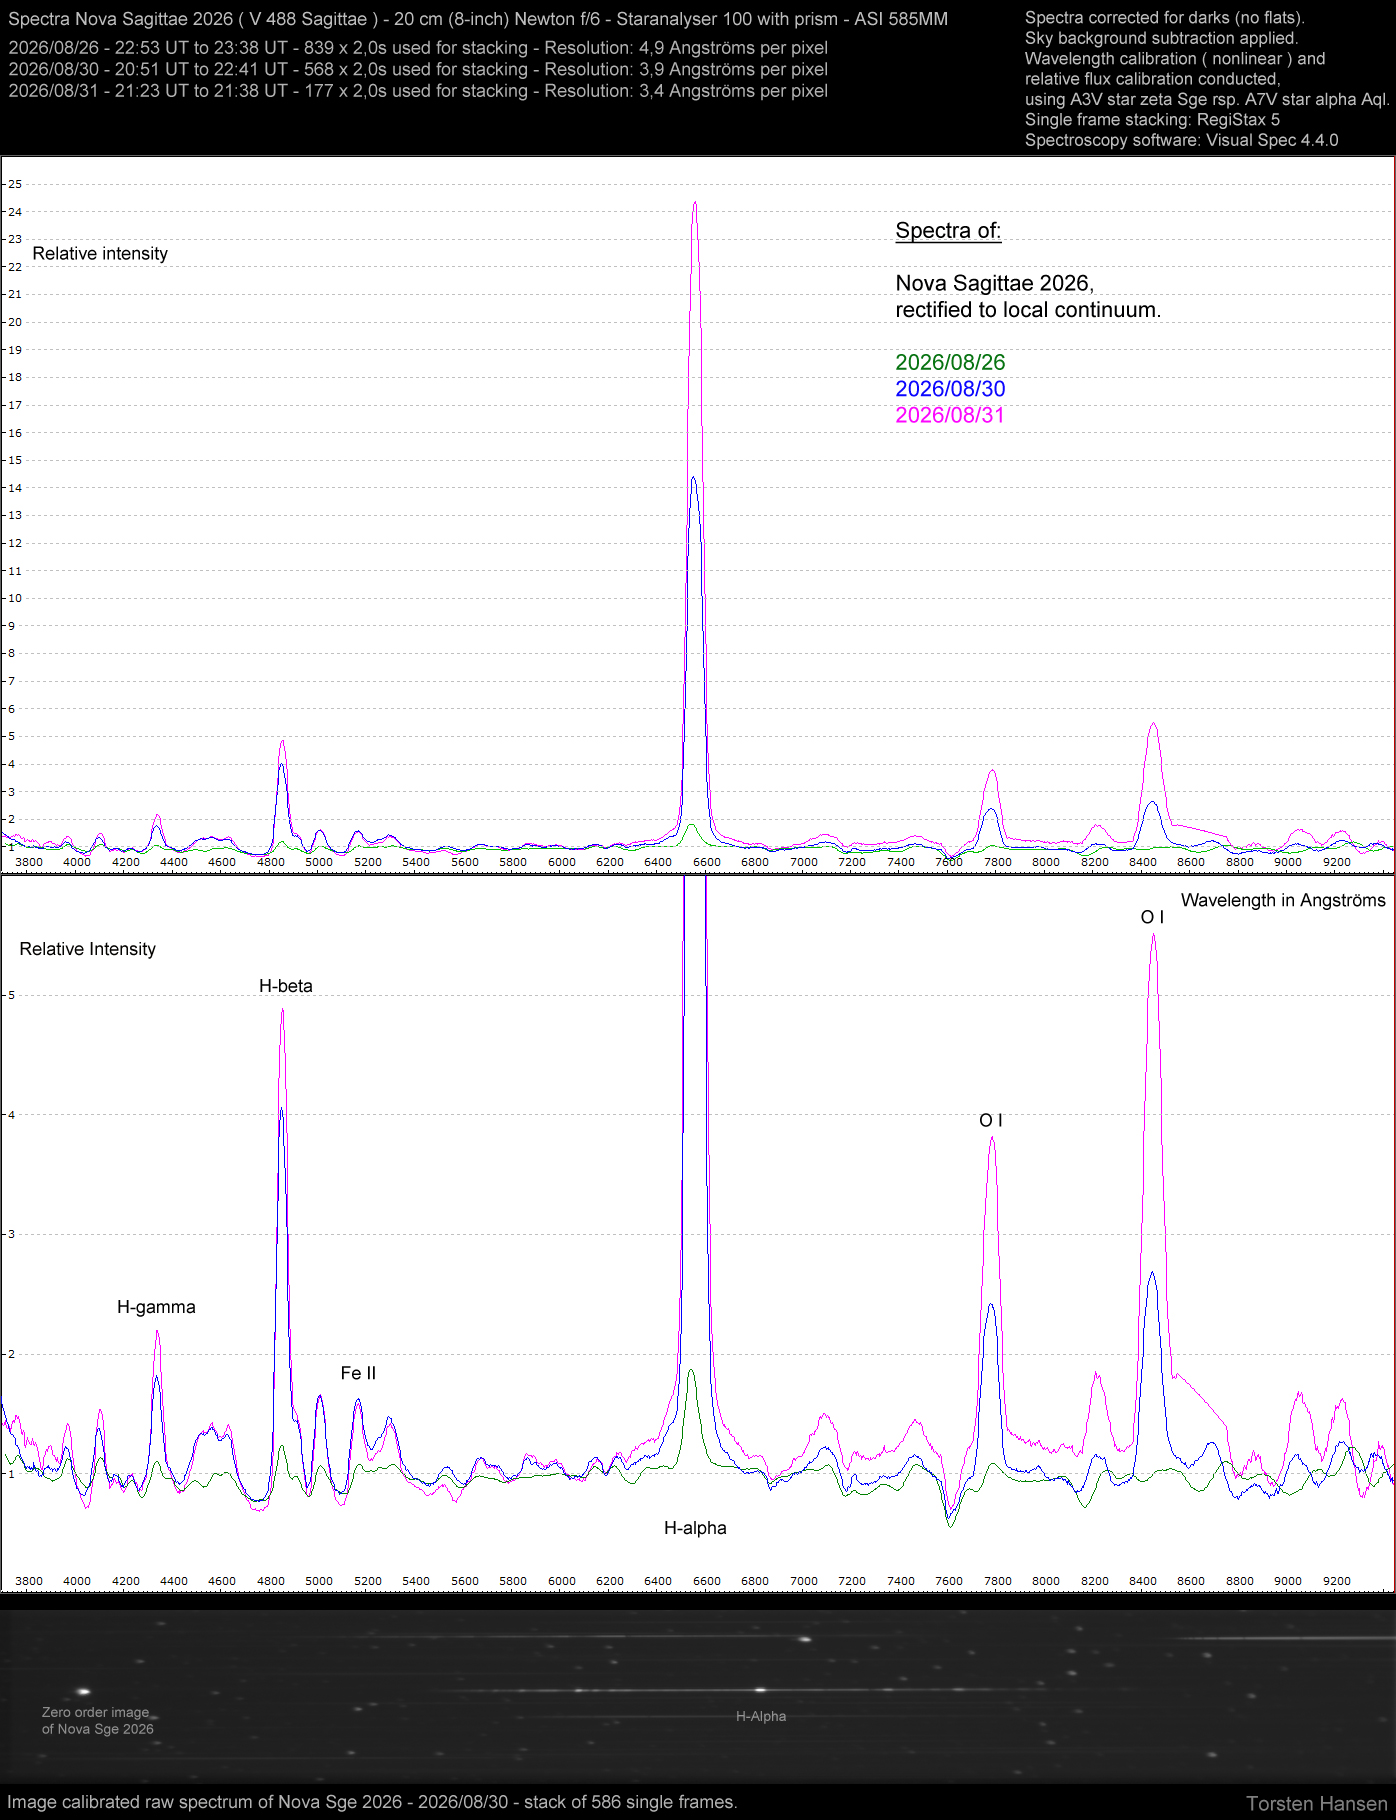Click the title line beginning "Spectra Nova Sagittae 2026"
This screenshot has height=1820, width=1396.
(478, 19)
